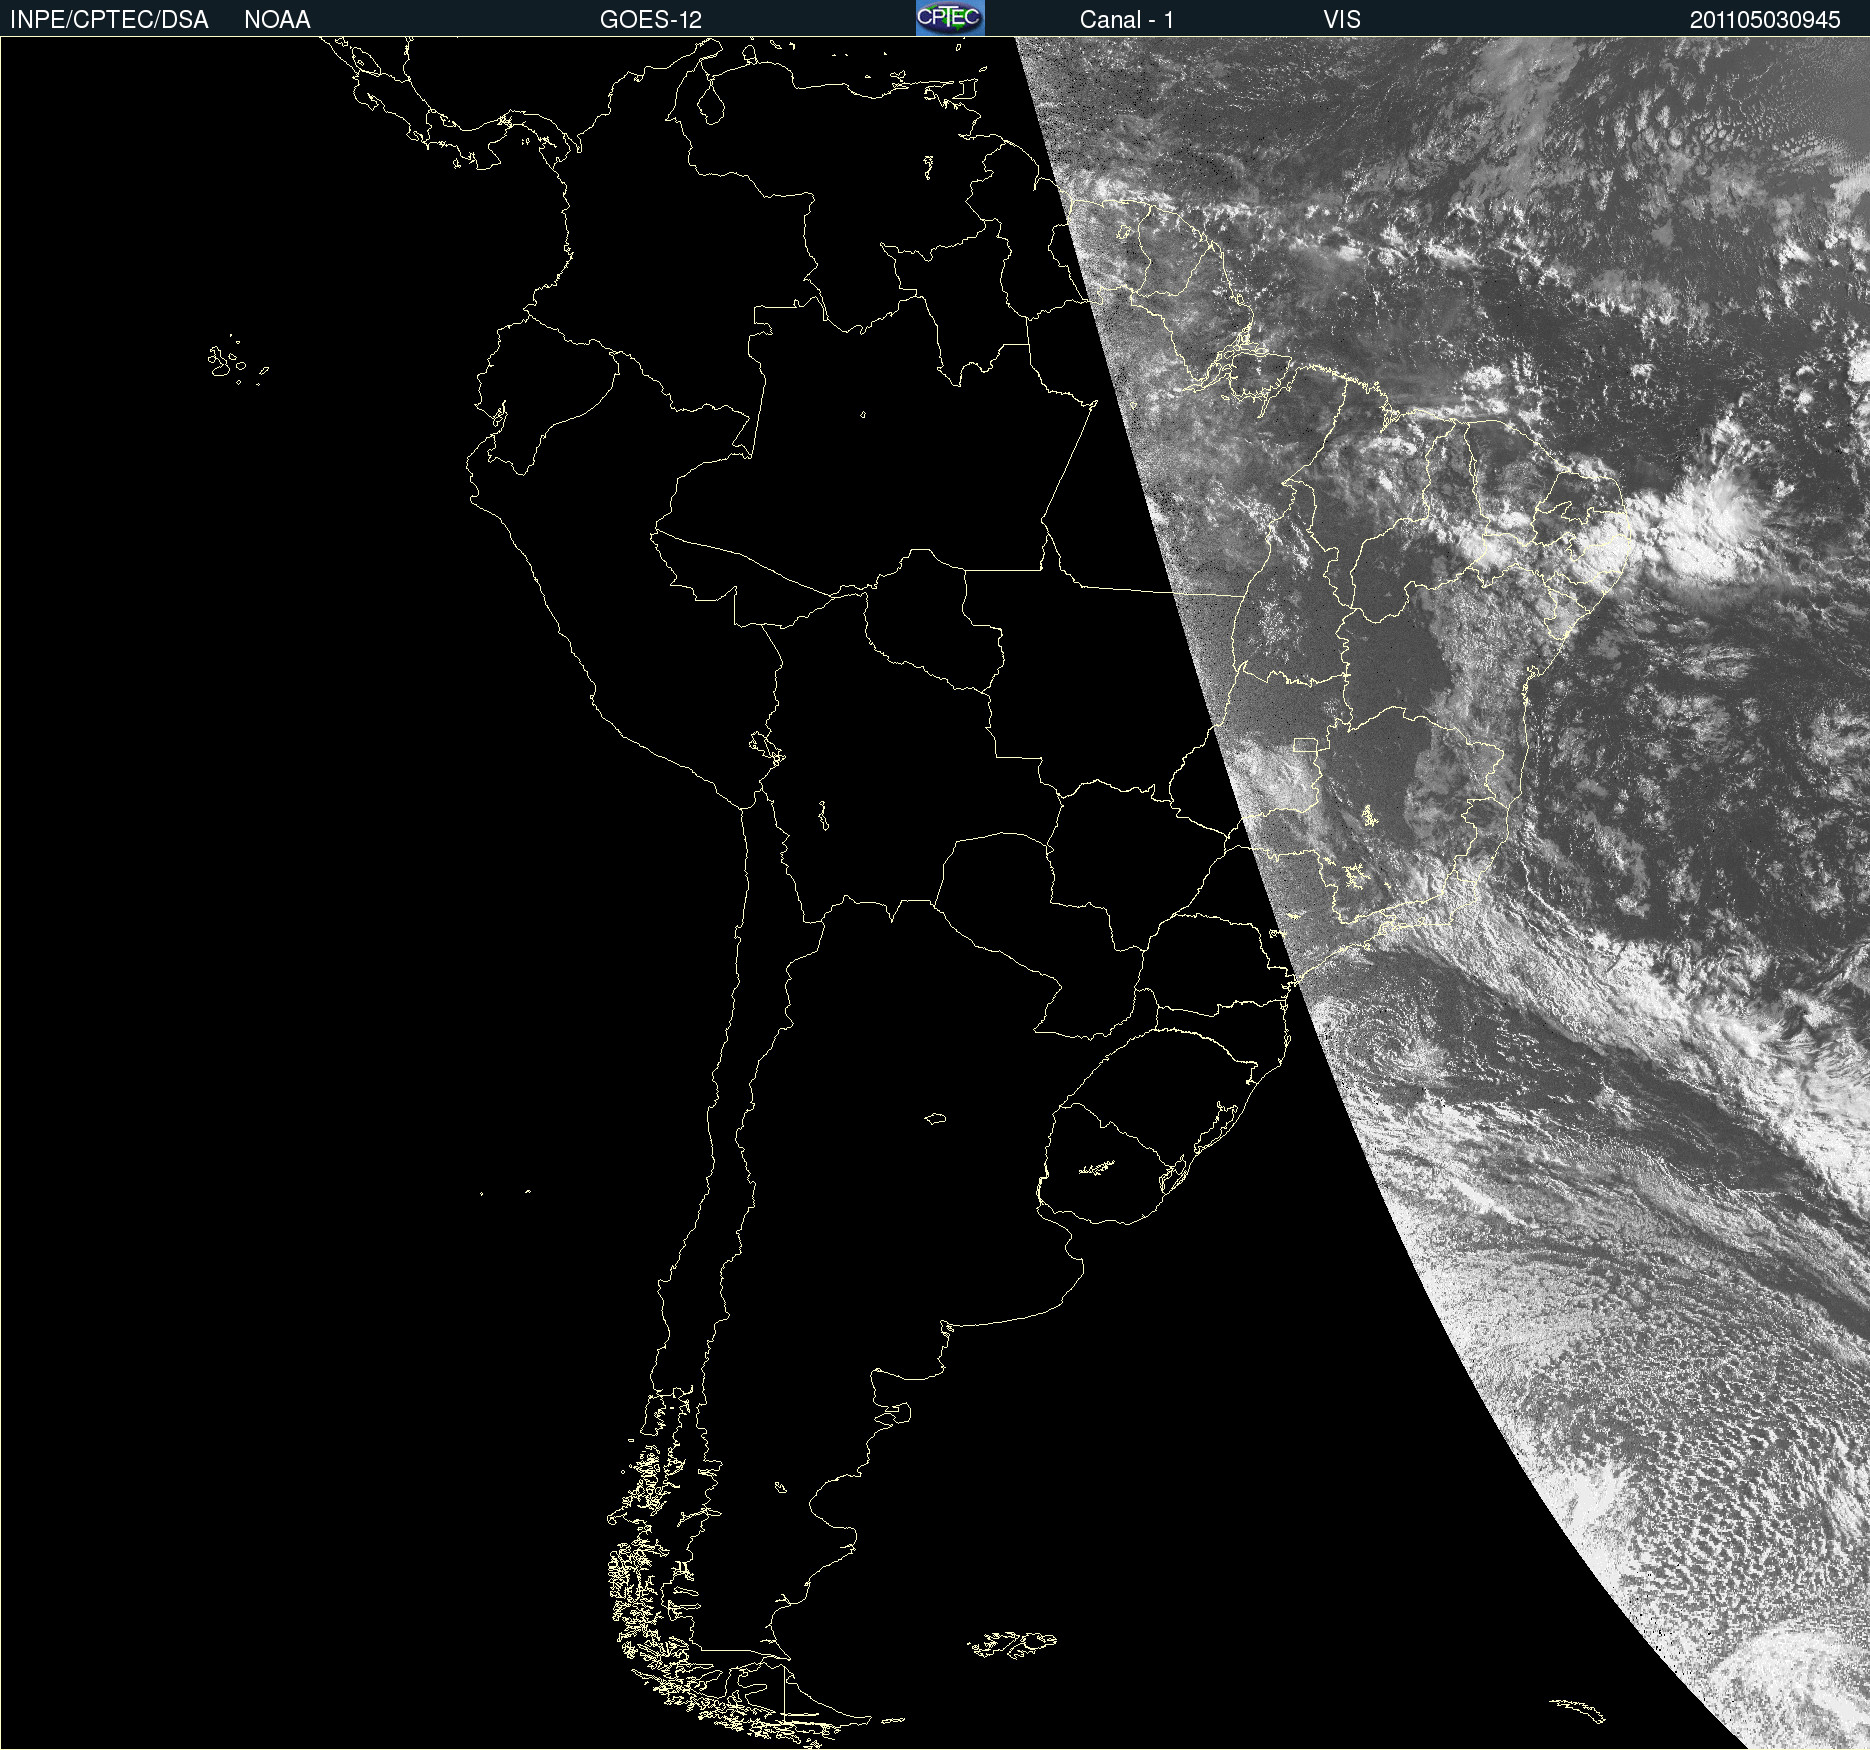Click the NOAA label in header
The height and width of the screenshot is (1750, 1870).
click(x=277, y=19)
